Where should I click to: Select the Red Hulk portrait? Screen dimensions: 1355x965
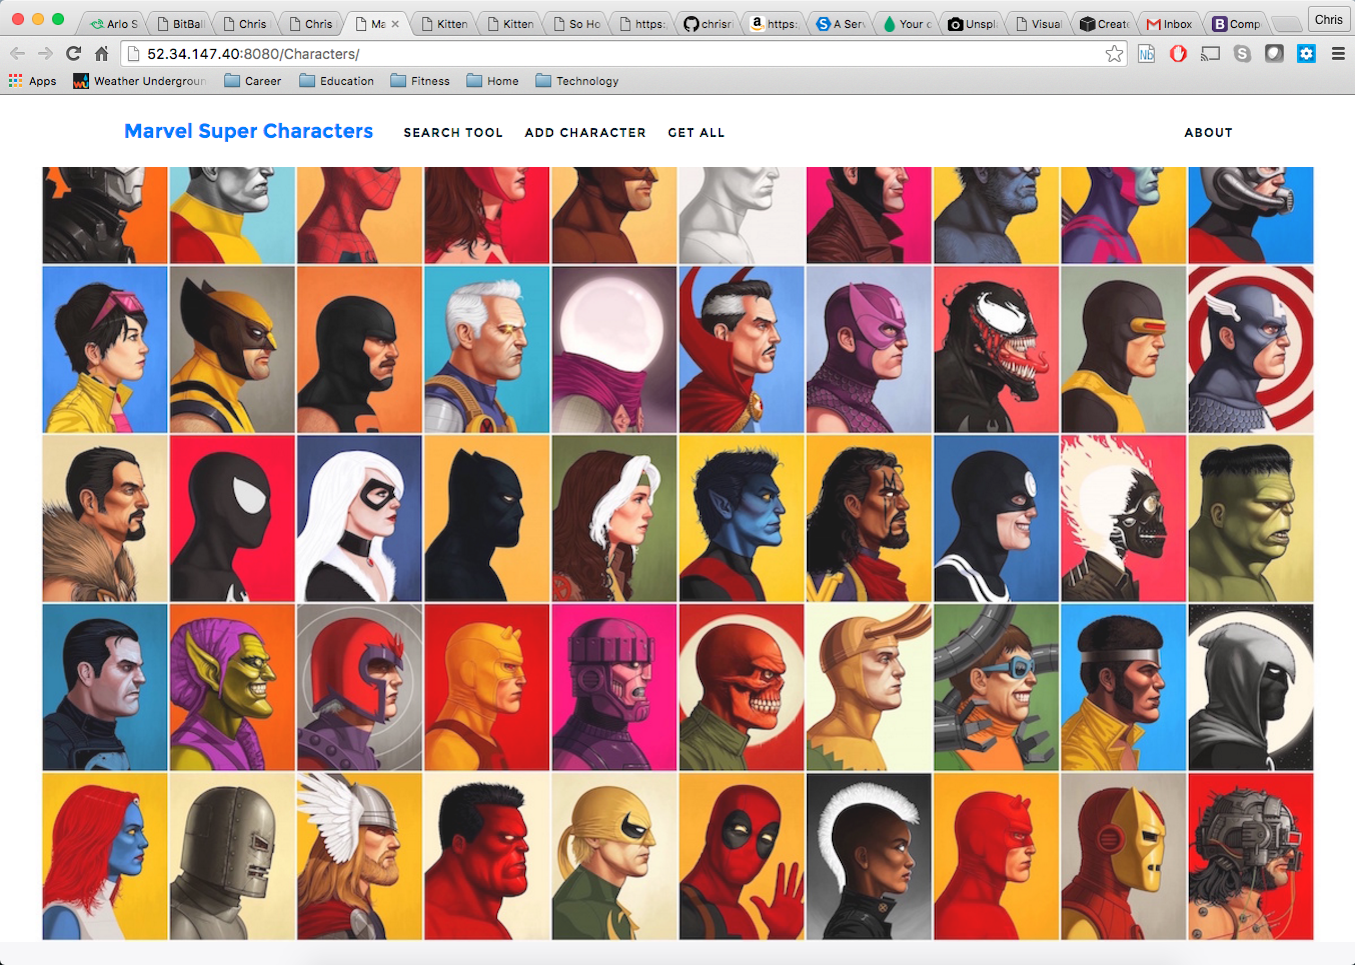pyautogui.click(x=487, y=856)
